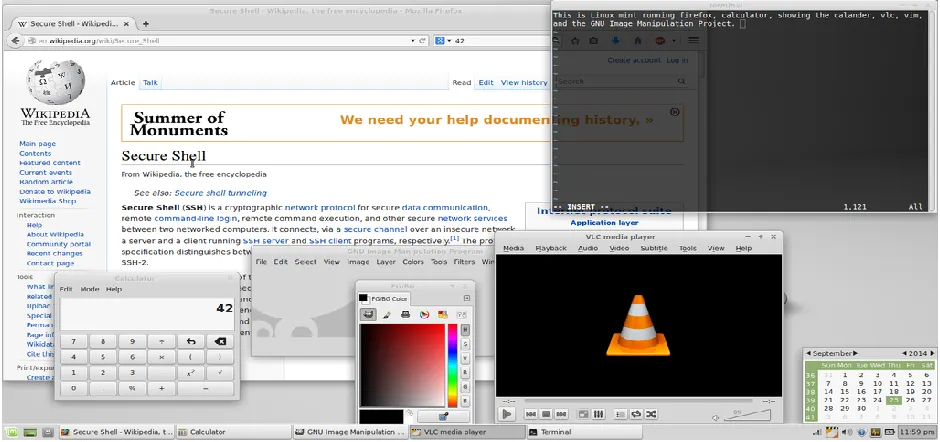Pick a color in the red gradient square

pos(402,366)
